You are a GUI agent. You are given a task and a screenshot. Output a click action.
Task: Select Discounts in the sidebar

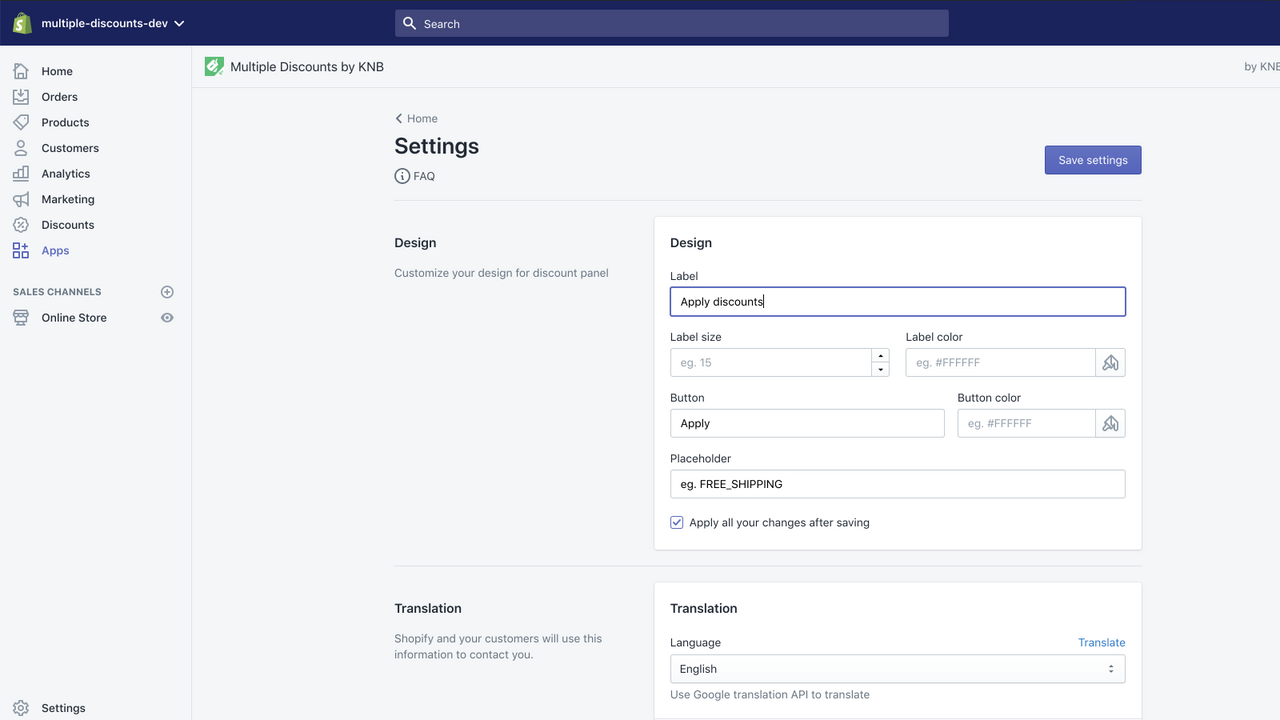click(x=22, y=224)
